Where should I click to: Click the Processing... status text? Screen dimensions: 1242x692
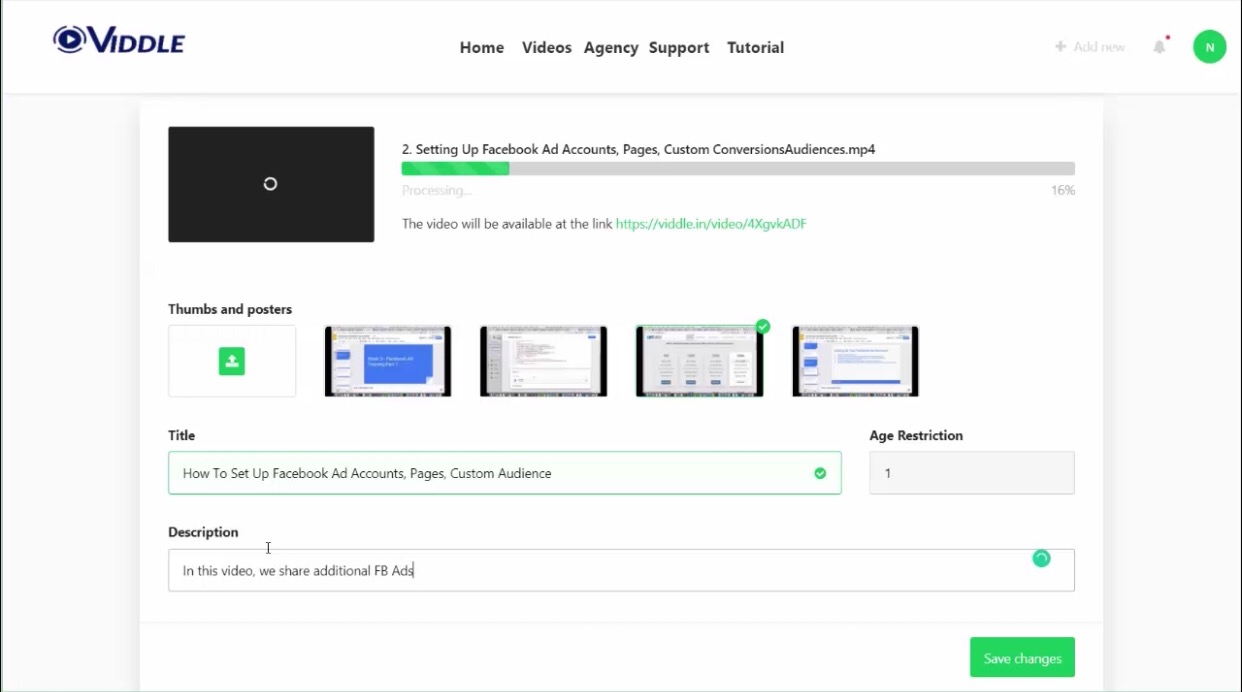click(x=436, y=190)
